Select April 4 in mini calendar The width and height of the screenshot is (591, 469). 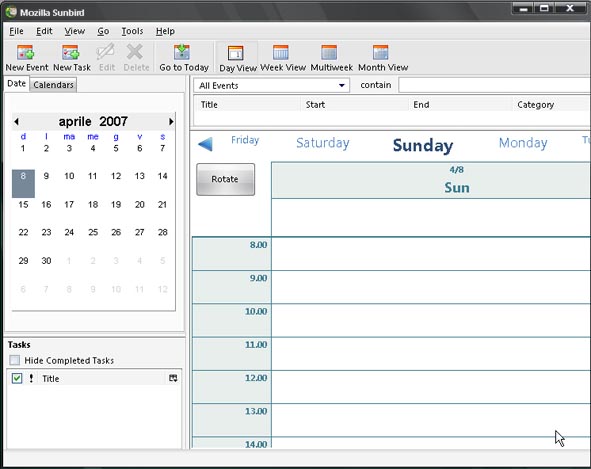(x=93, y=149)
